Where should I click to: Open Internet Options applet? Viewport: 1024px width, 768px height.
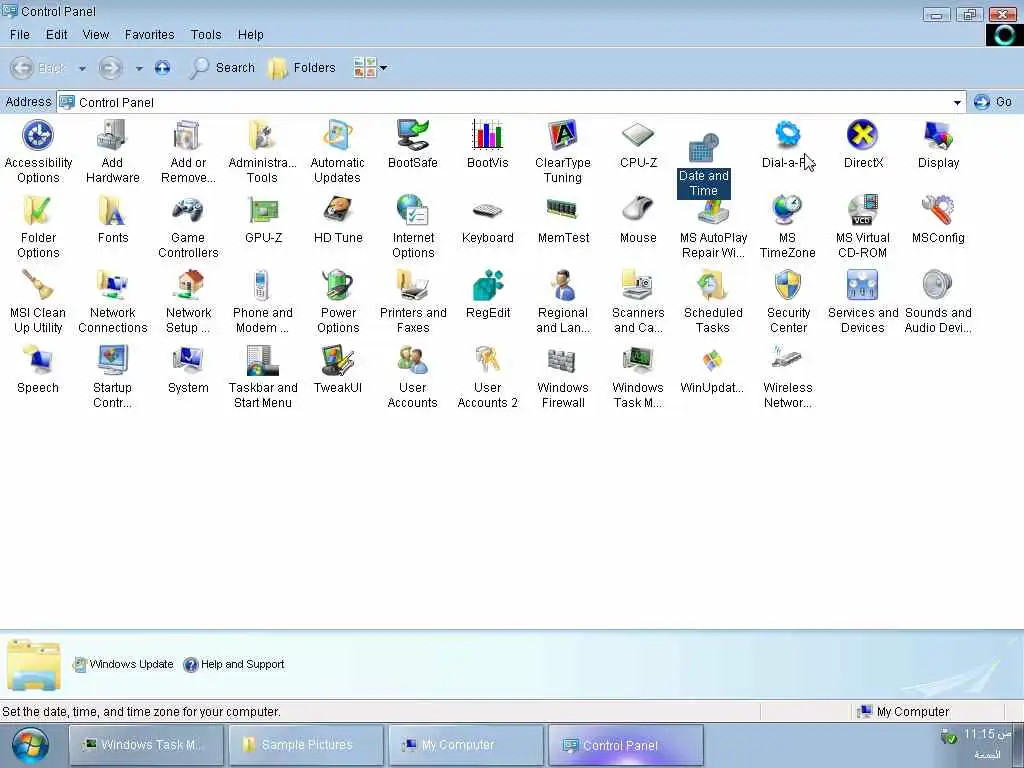pos(413,227)
